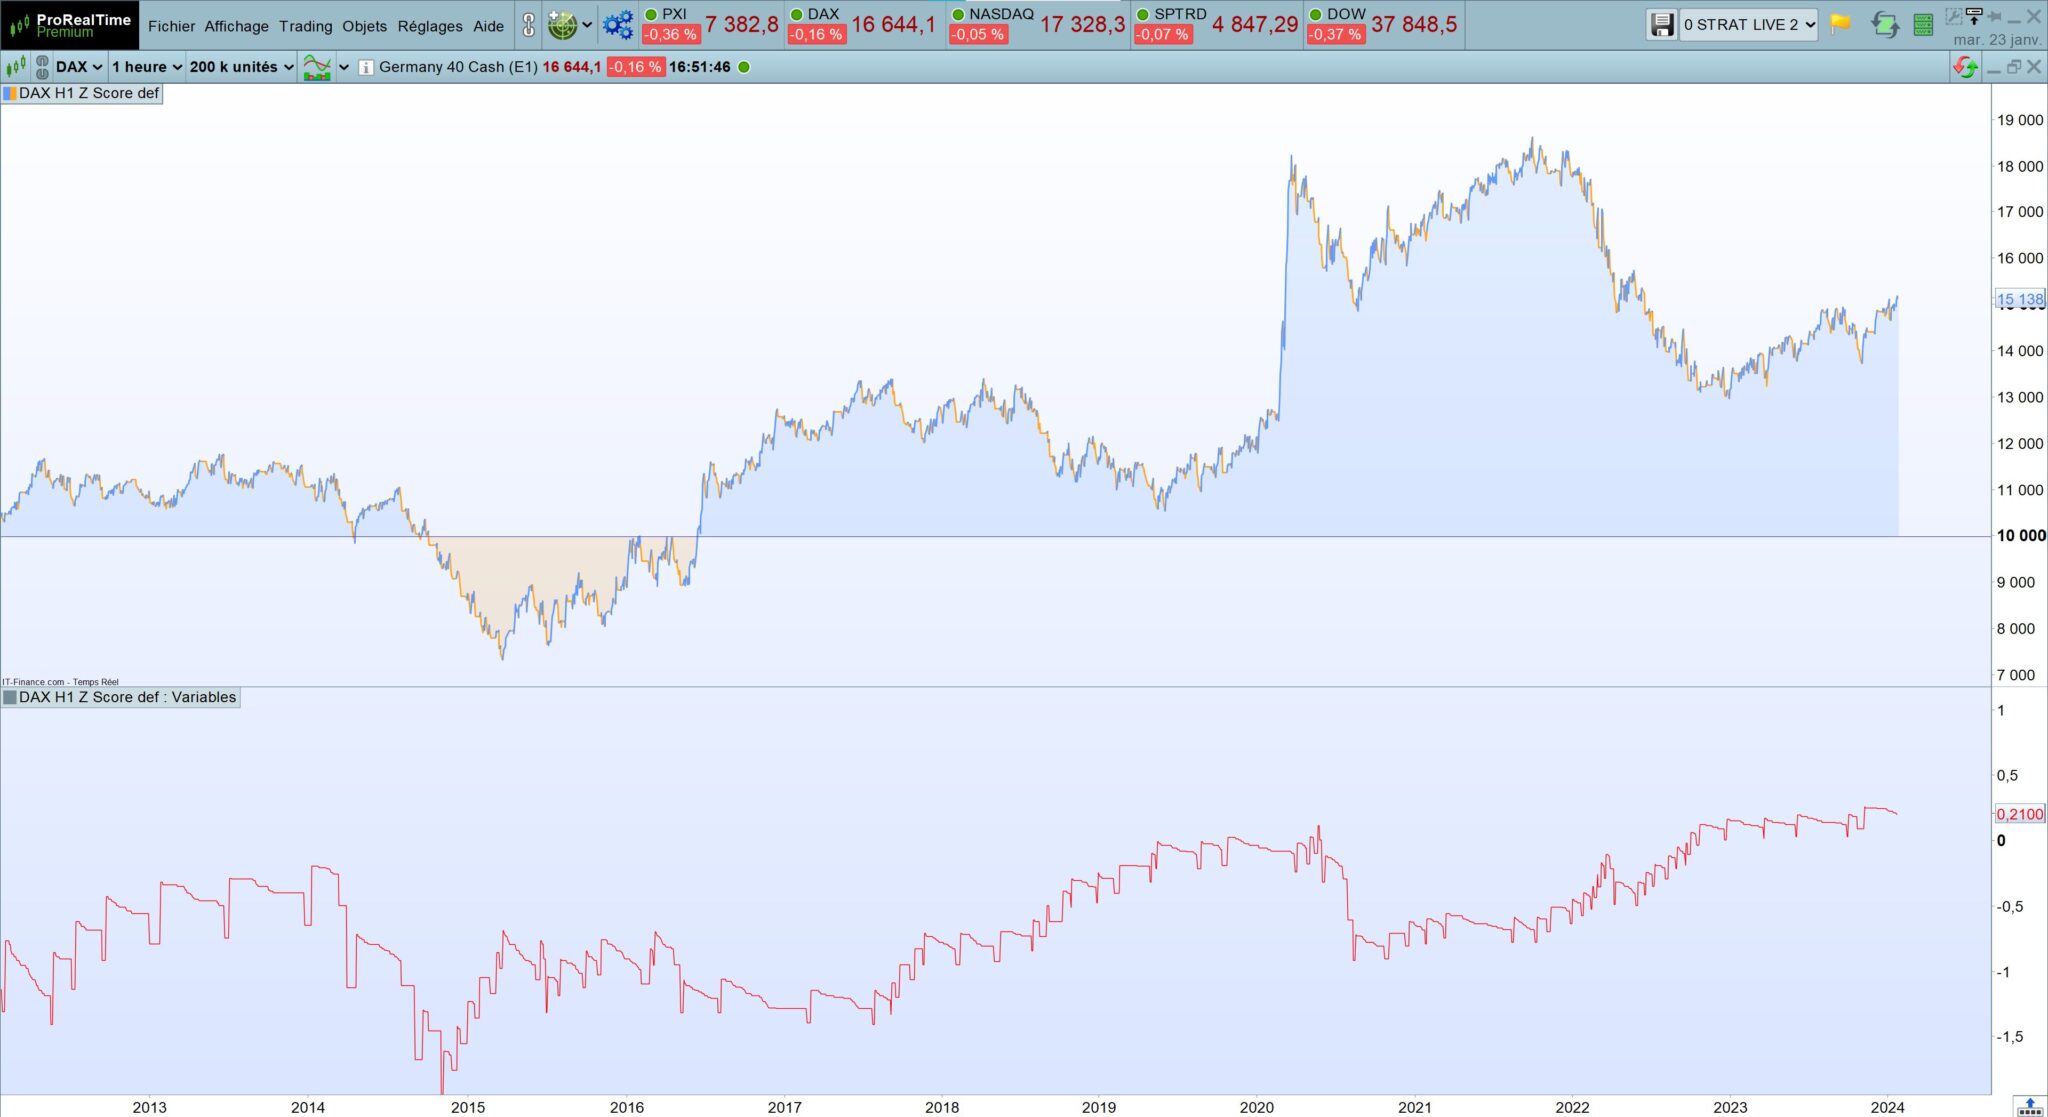Click the red-green refresh chart icon
2048x1117 pixels.
[1965, 67]
